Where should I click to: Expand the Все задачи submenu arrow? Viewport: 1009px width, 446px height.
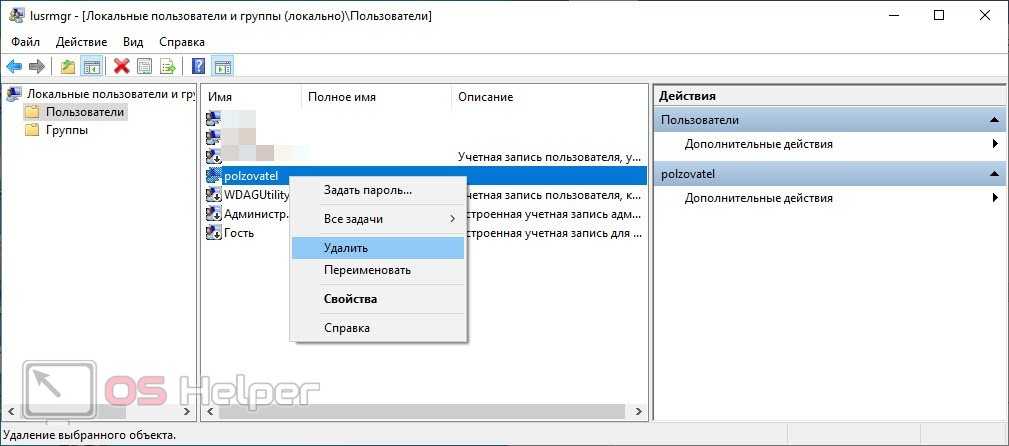coord(452,219)
